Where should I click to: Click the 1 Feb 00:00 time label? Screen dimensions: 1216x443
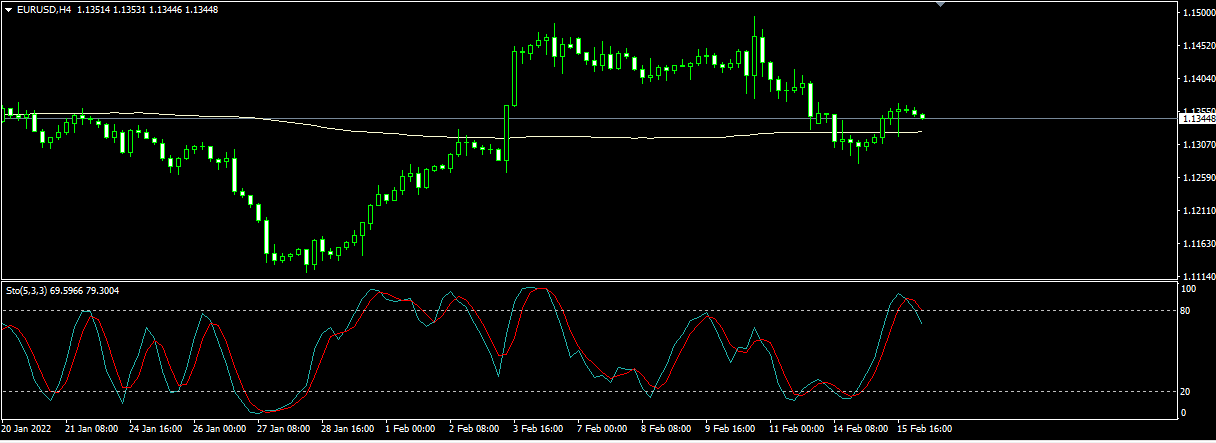pyautogui.click(x=409, y=429)
